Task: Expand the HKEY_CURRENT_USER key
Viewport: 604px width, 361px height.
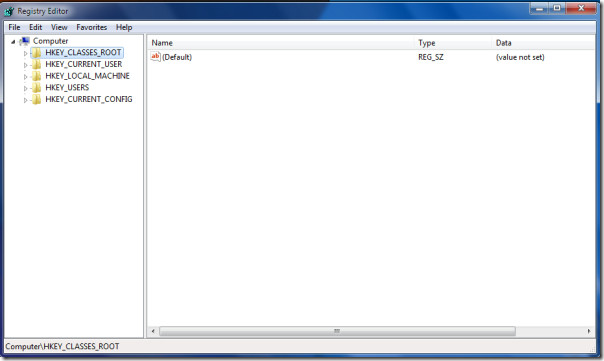Action: tap(25, 65)
